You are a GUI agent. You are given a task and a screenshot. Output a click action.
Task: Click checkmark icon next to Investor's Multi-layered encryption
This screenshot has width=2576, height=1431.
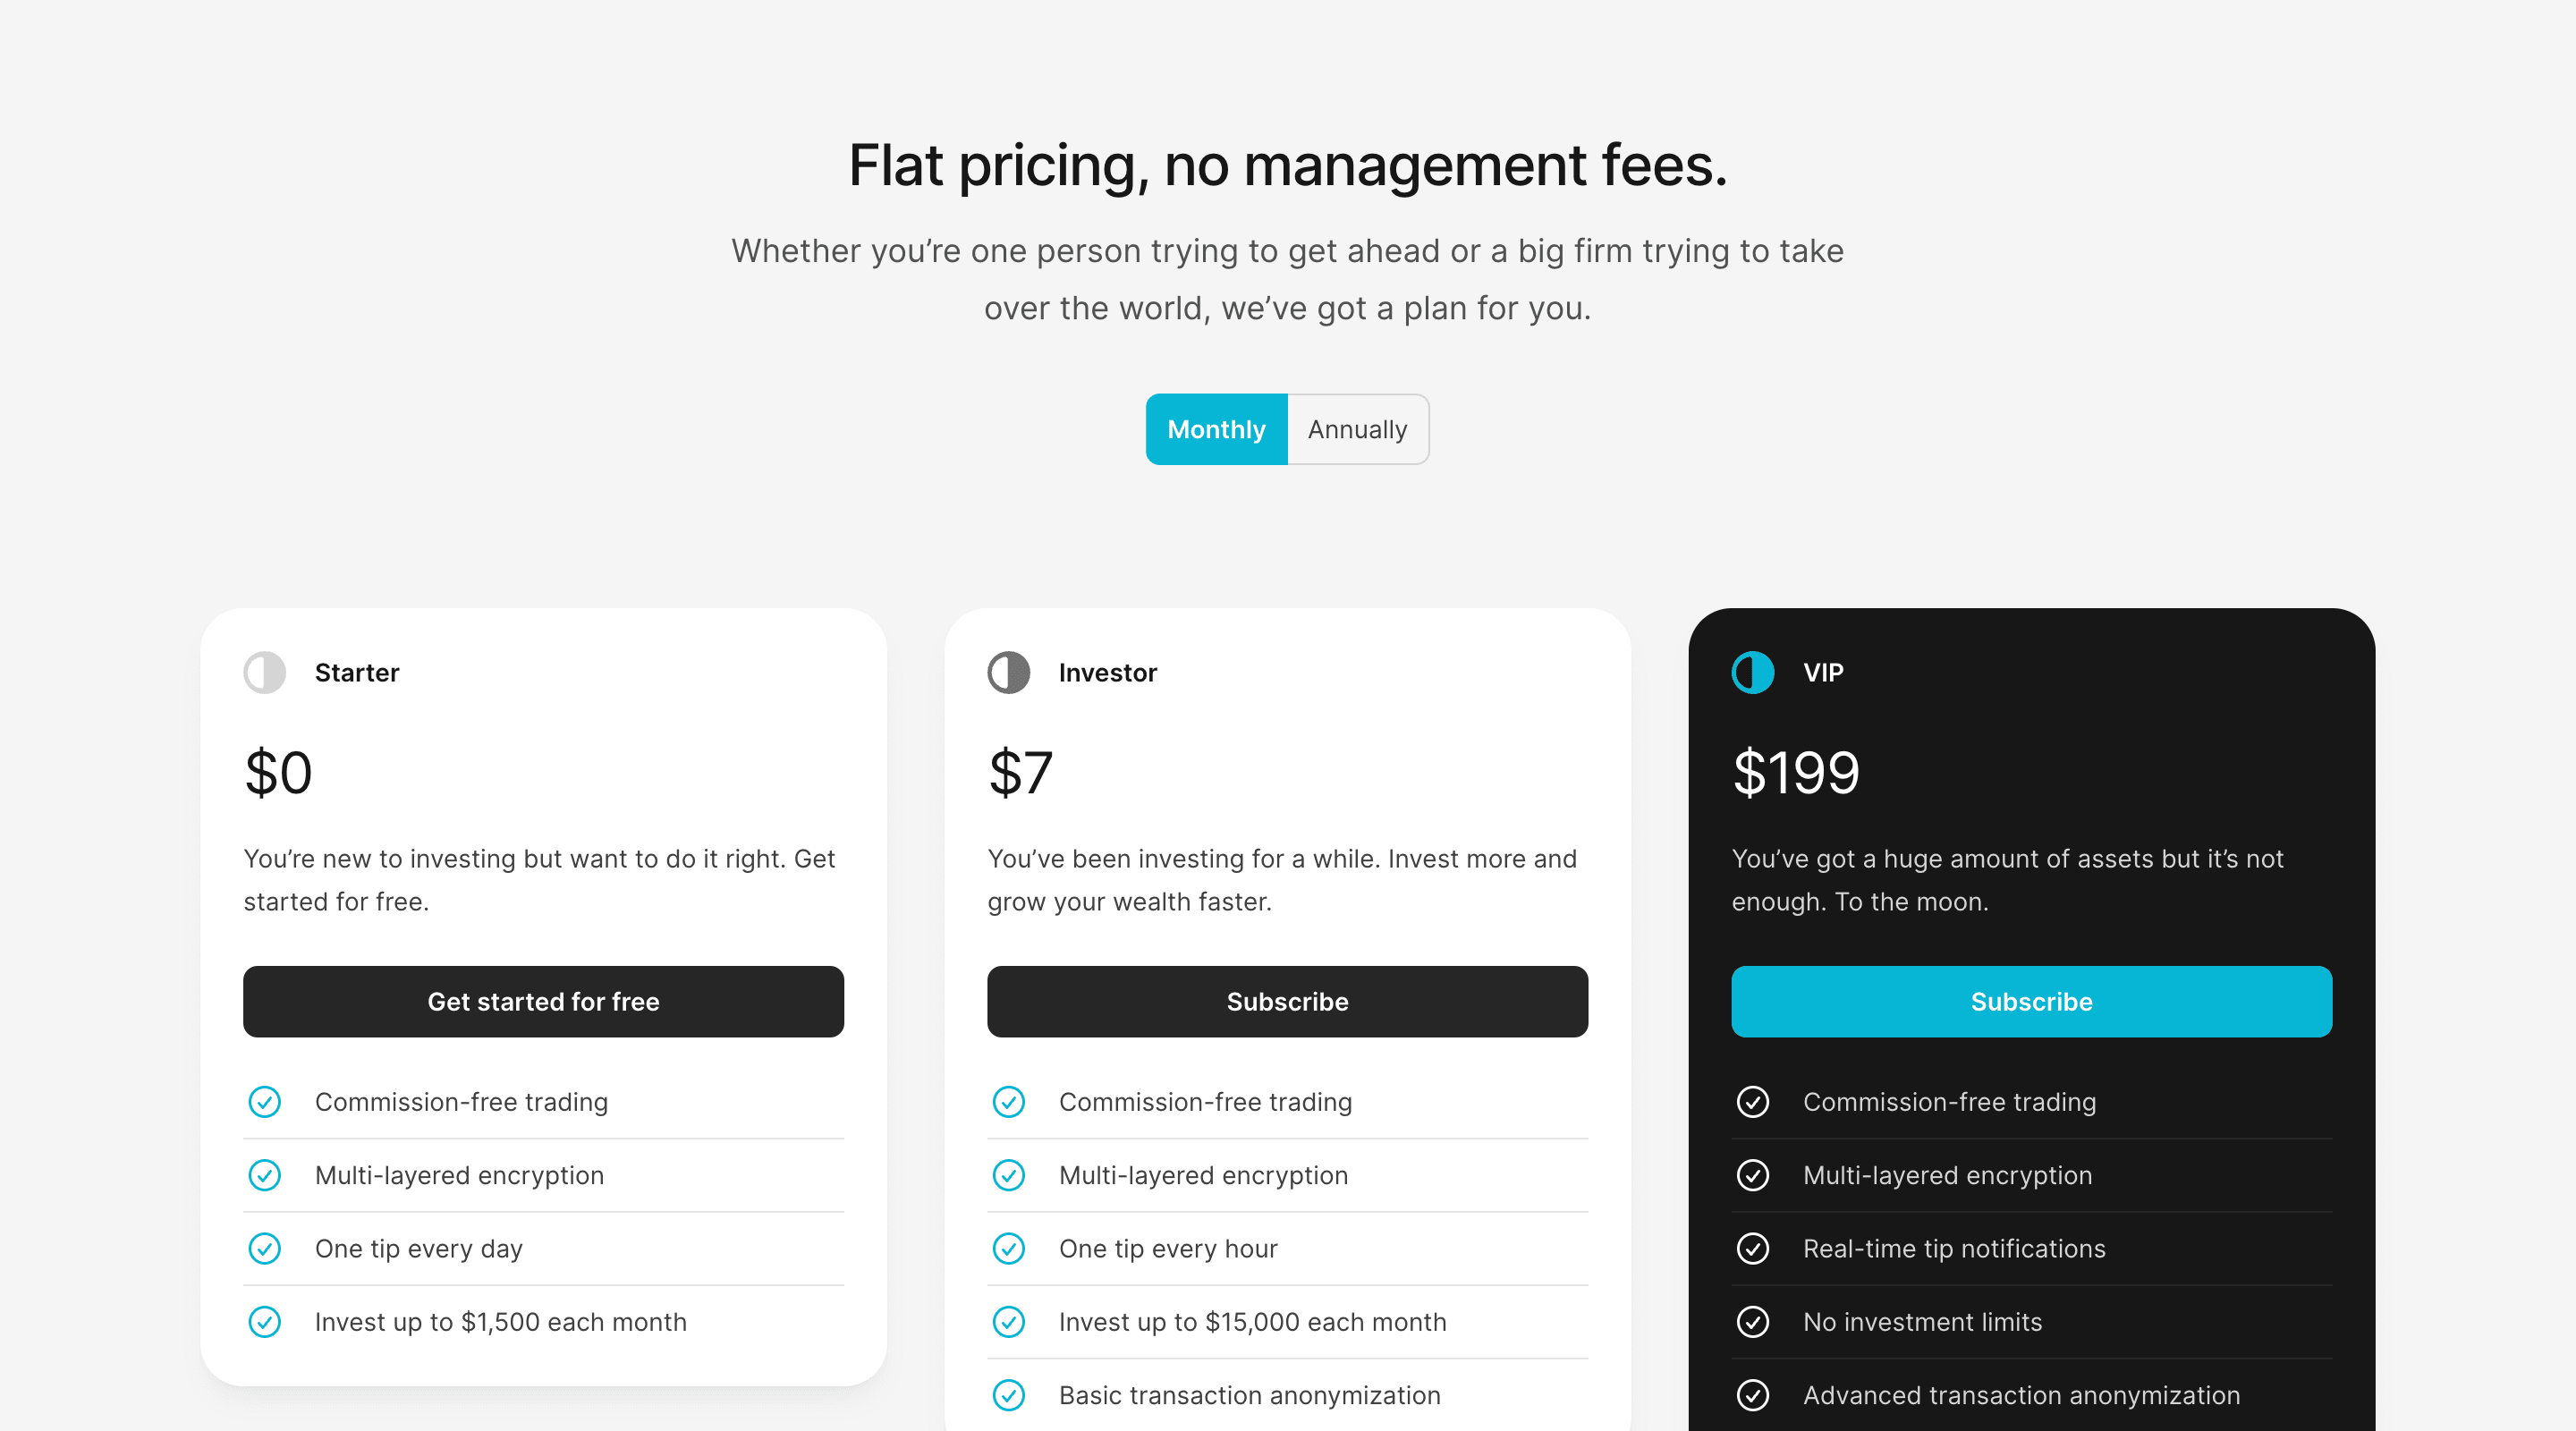click(1009, 1175)
